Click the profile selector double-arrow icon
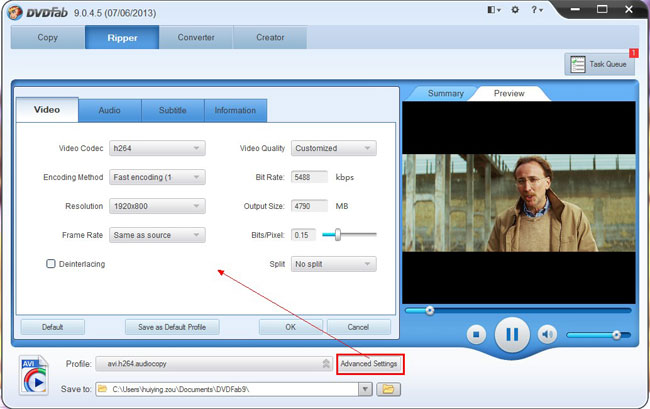Screen dimensions: 650x409 (326, 363)
